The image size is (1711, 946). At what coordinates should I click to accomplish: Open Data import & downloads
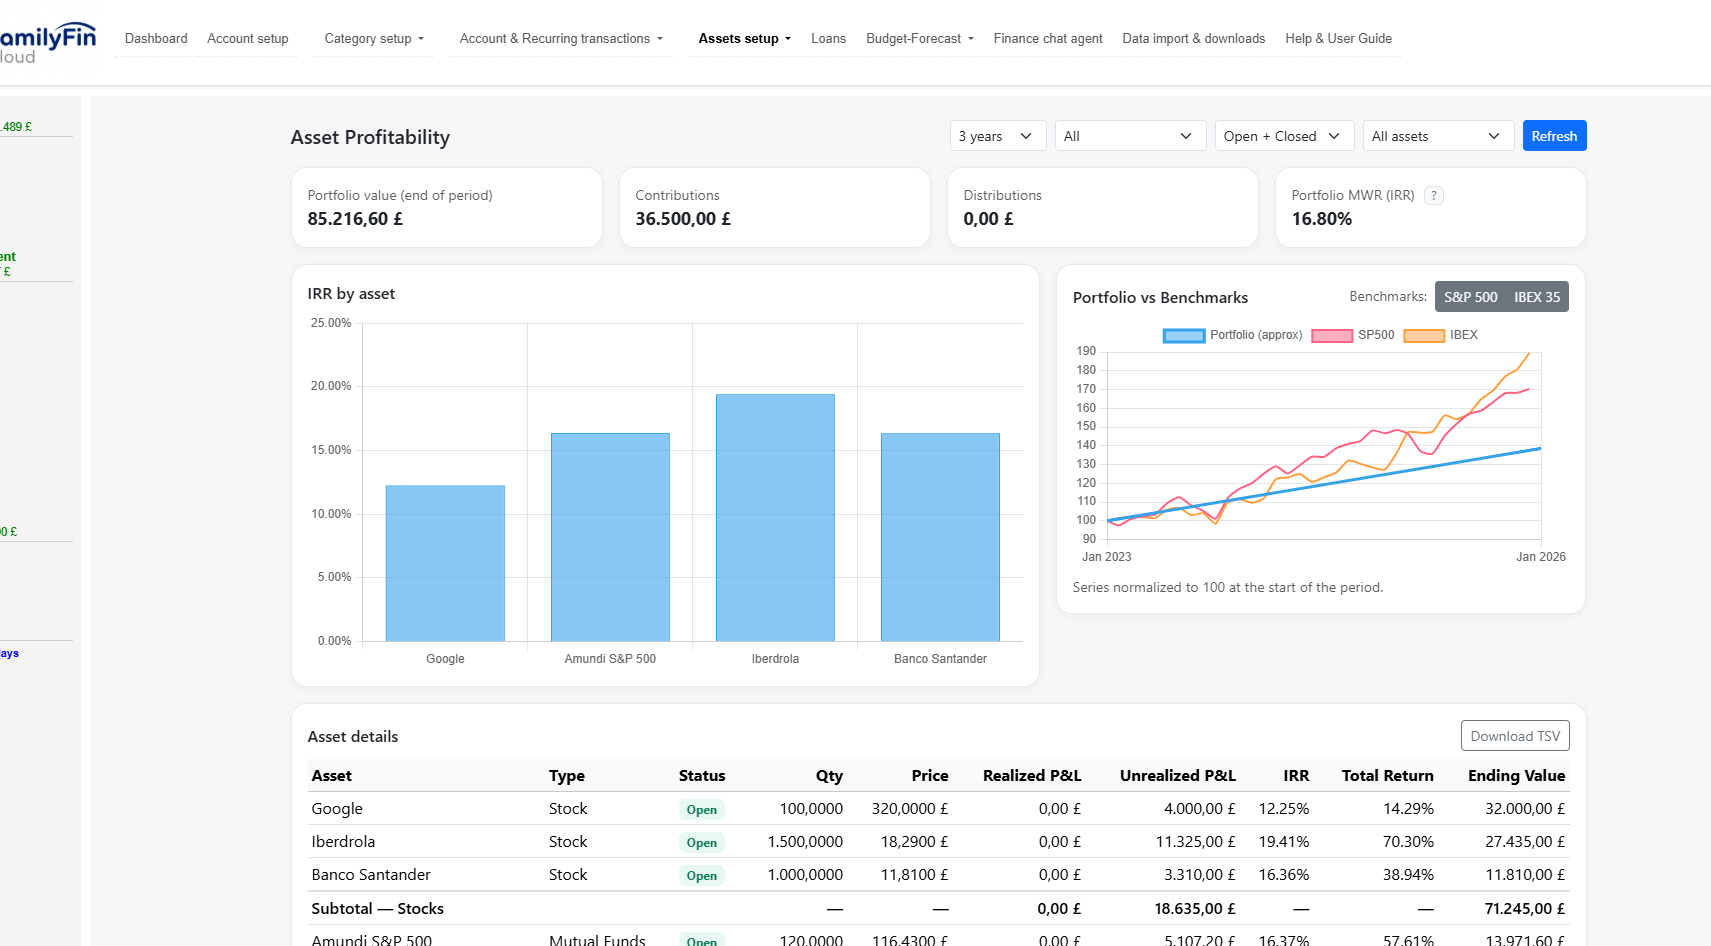[1194, 39]
